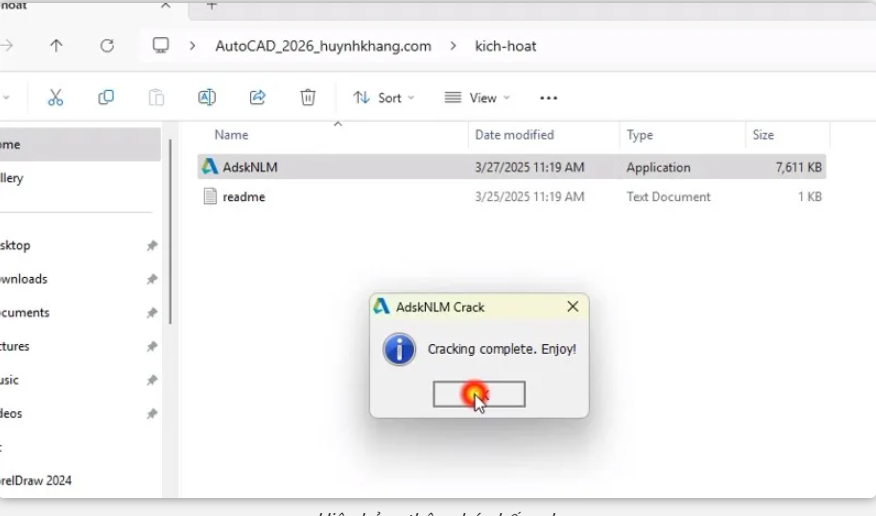Open the See more ellipsis menu

pos(548,98)
